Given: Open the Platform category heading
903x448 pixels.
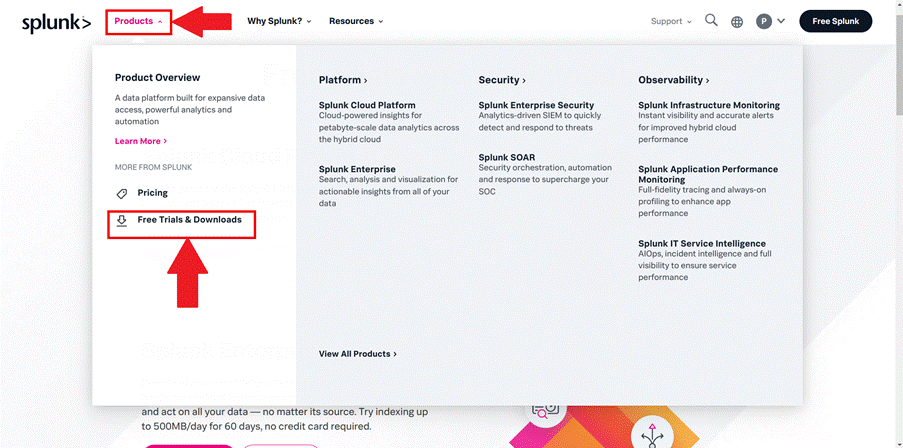Looking at the screenshot, I should click(x=343, y=80).
